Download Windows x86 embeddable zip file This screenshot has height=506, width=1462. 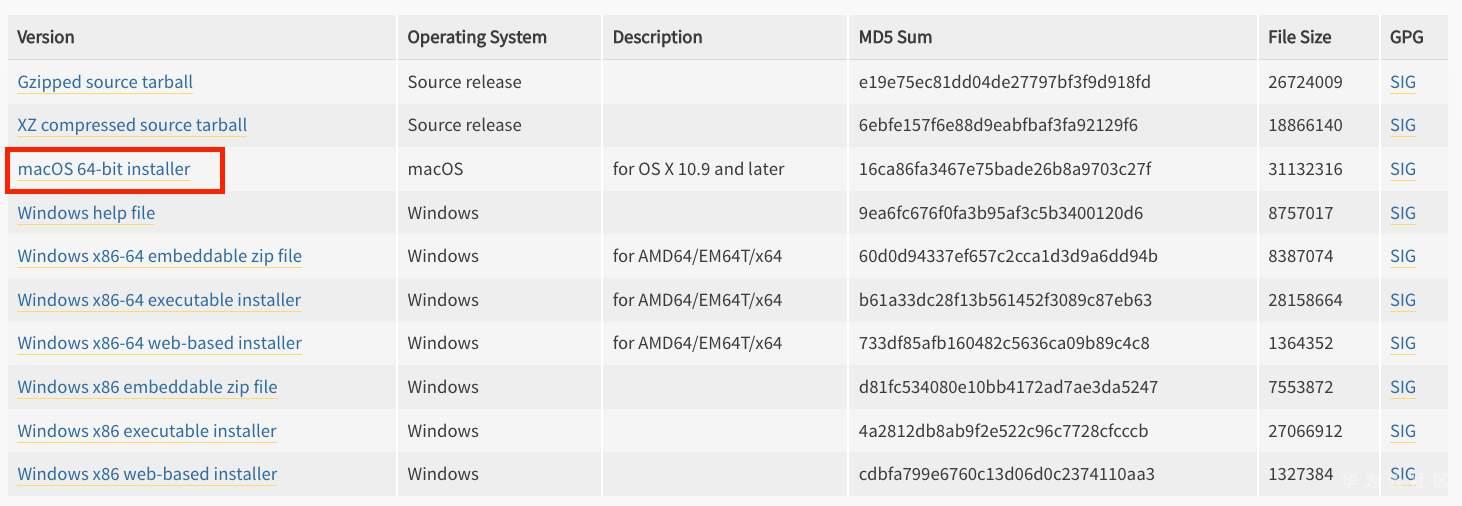[147, 387]
